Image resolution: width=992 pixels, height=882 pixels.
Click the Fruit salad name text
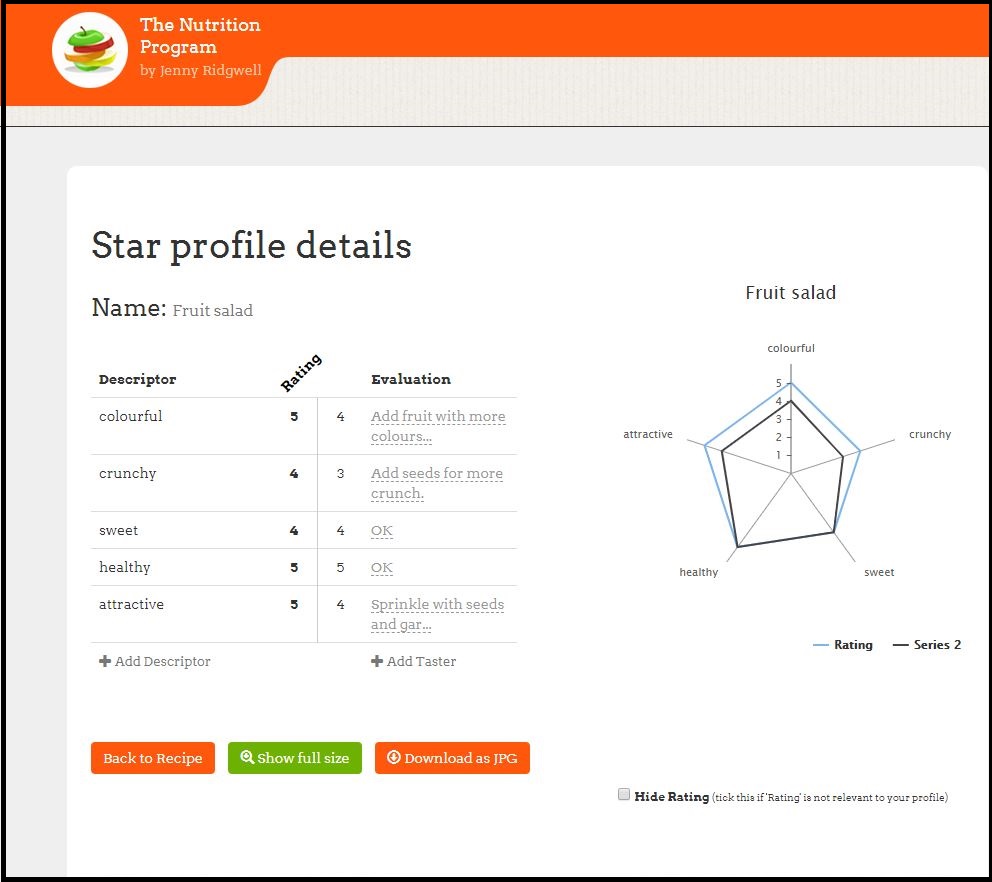(x=213, y=311)
